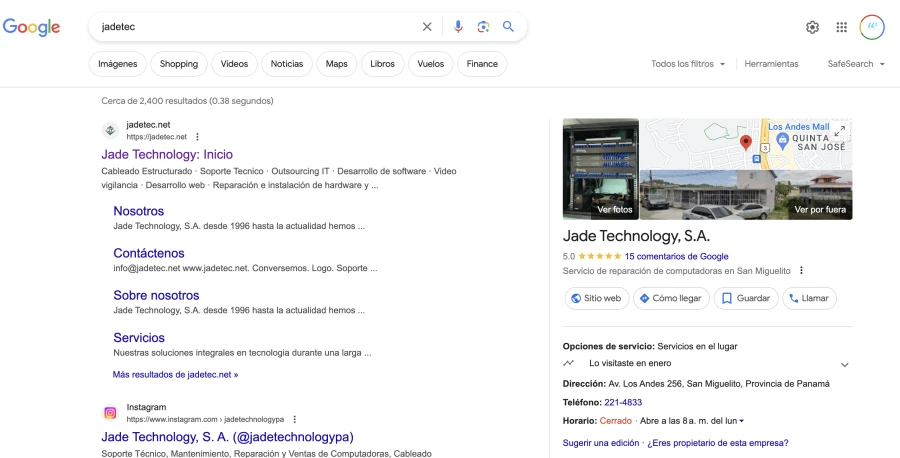Open 'Ver fotos' thumbnail of server rack
Viewport: 900px width, 458px height.
[600, 169]
